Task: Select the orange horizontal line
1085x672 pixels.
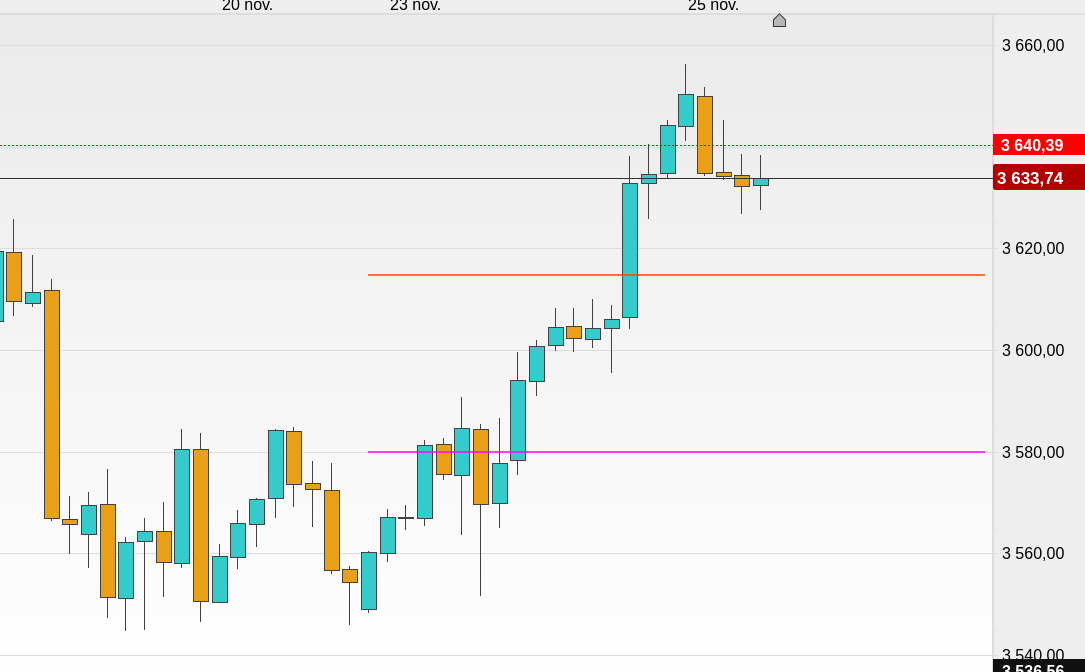Action: (x=500, y=274)
